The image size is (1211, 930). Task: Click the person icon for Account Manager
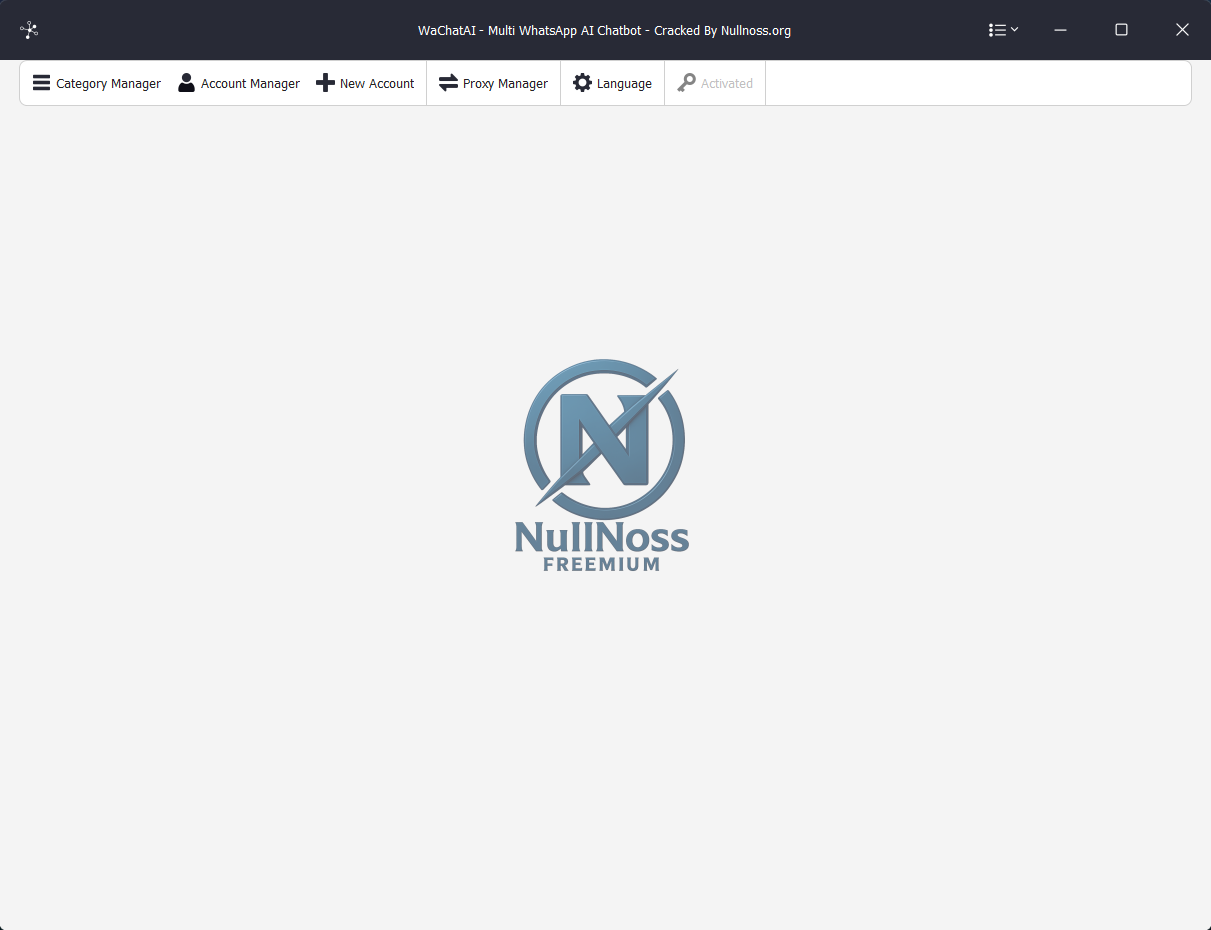[186, 83]
